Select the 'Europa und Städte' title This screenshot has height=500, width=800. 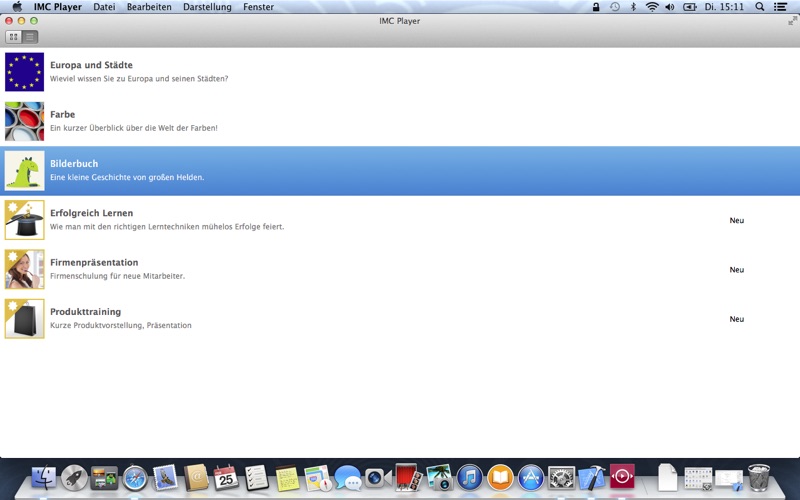coord(91,65)
